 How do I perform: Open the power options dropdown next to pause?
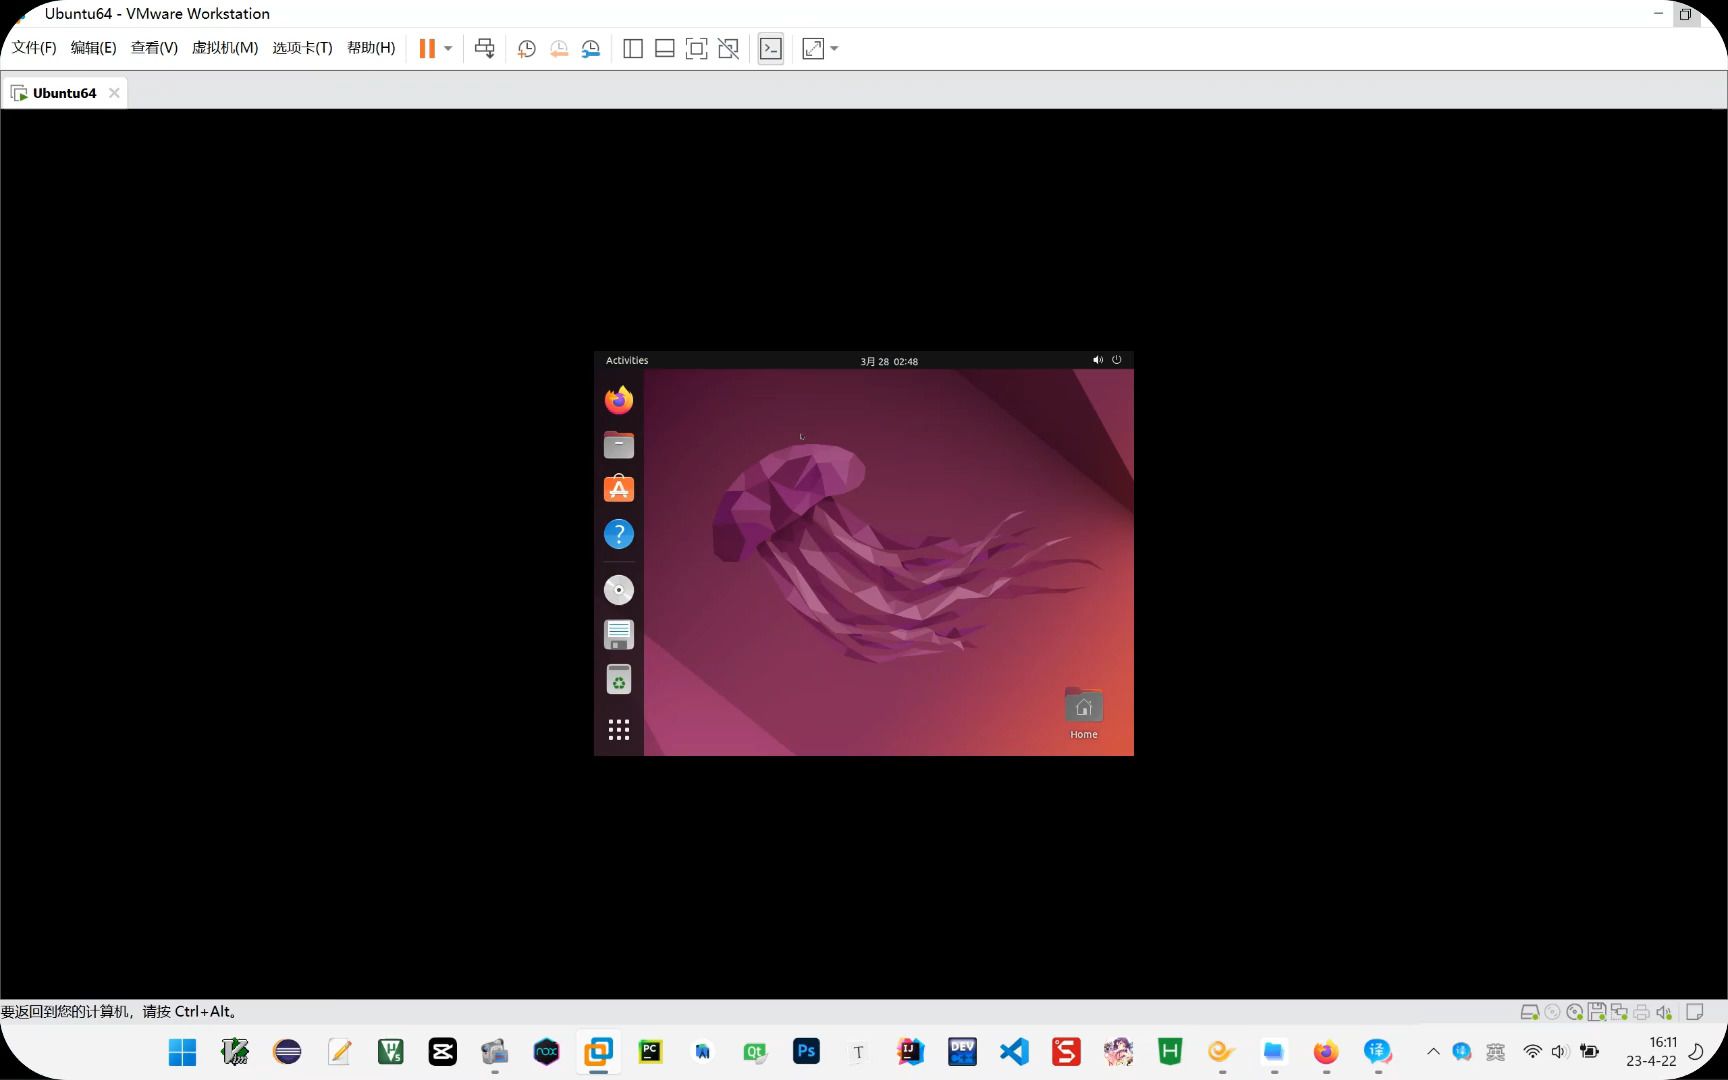(x=448, y=48)
